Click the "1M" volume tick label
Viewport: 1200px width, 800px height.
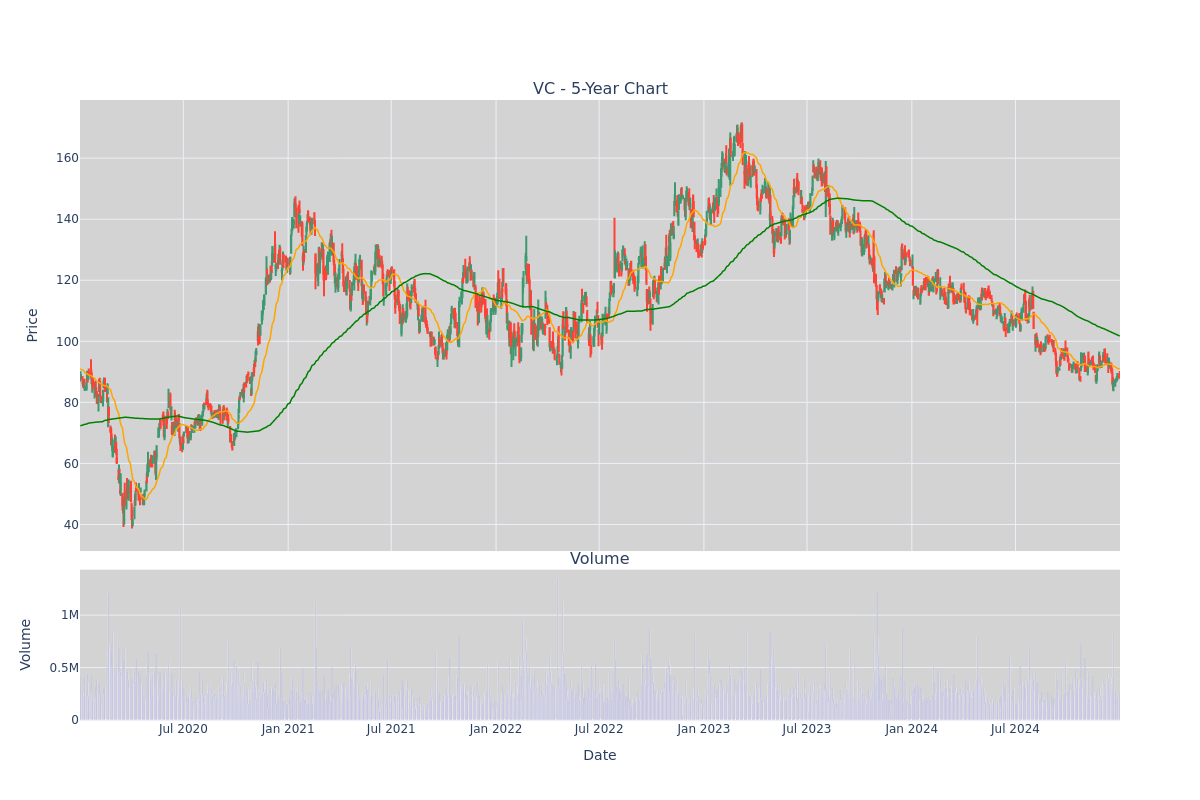(70, 615)
